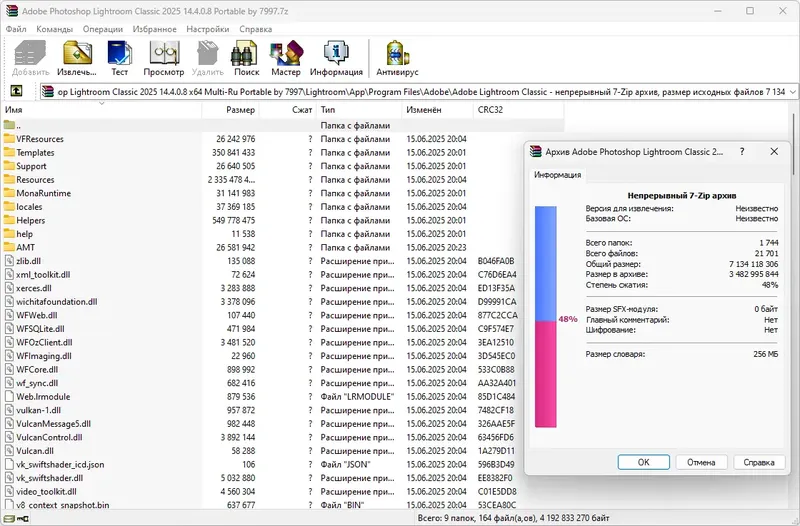Select WFWeb.dll file name
This screenshot has width=800, height=526.
pyautogui.click(x=37, y=315)
